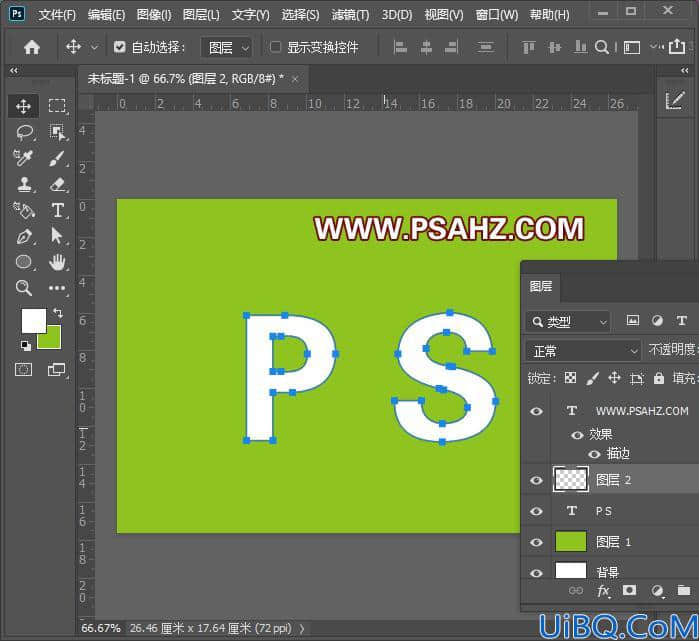The height and width of the screenshot is (641, 699).
Task: Open the 文件(F) menu
Action: point(57,15)
